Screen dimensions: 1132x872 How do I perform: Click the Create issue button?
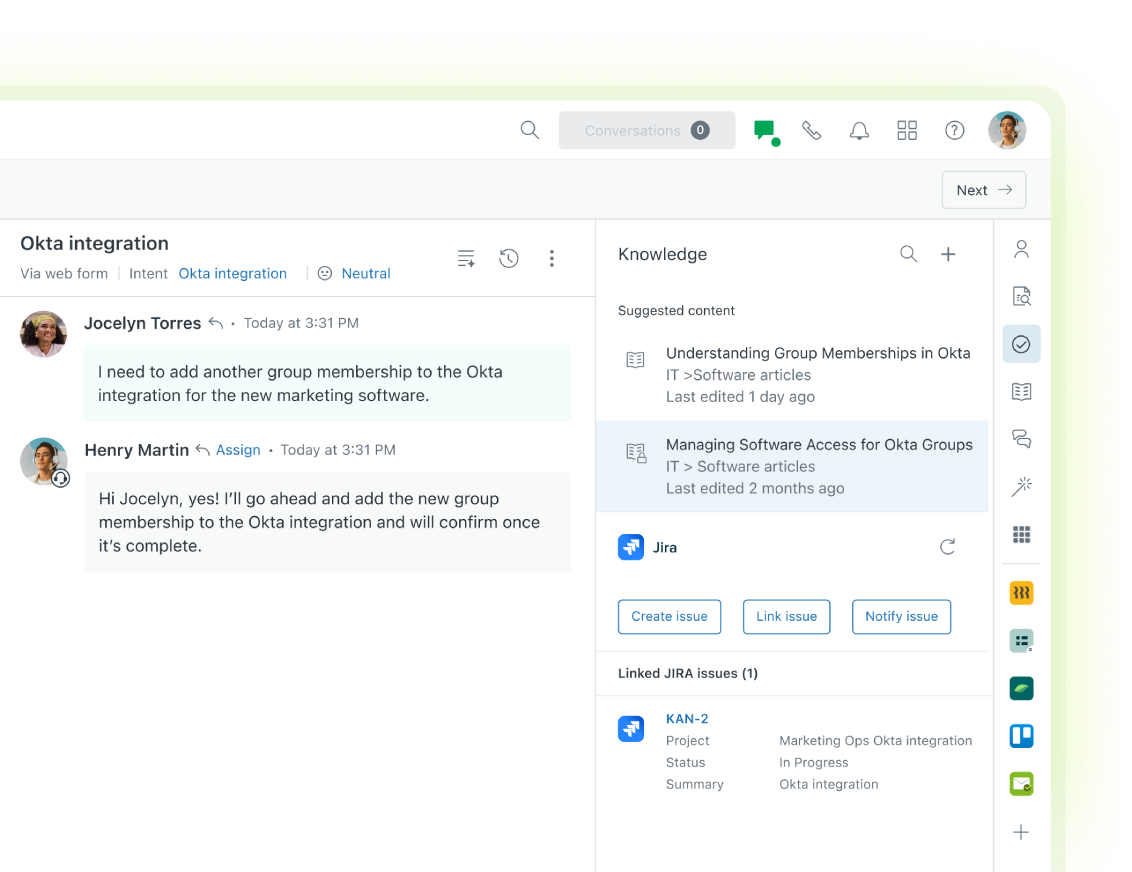click(669, 616)
